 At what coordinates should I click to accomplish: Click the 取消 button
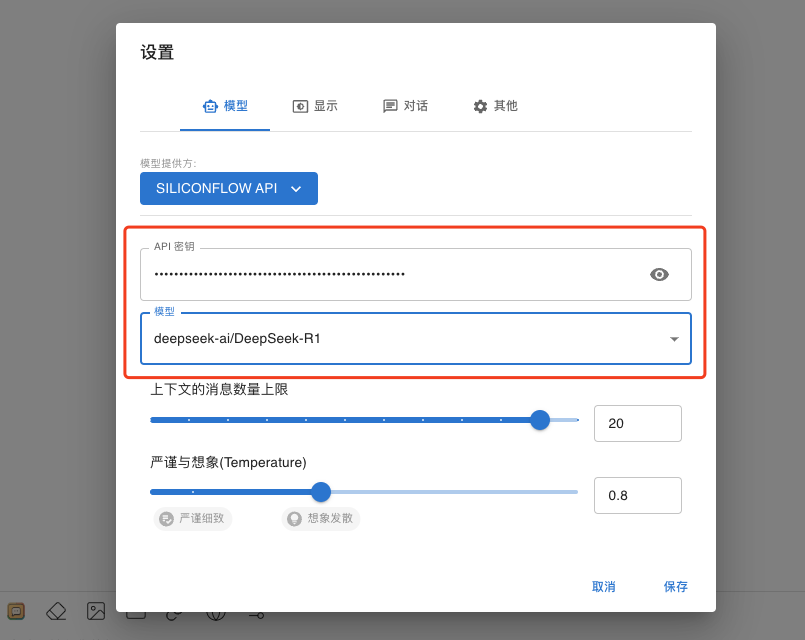coord(604,587)
